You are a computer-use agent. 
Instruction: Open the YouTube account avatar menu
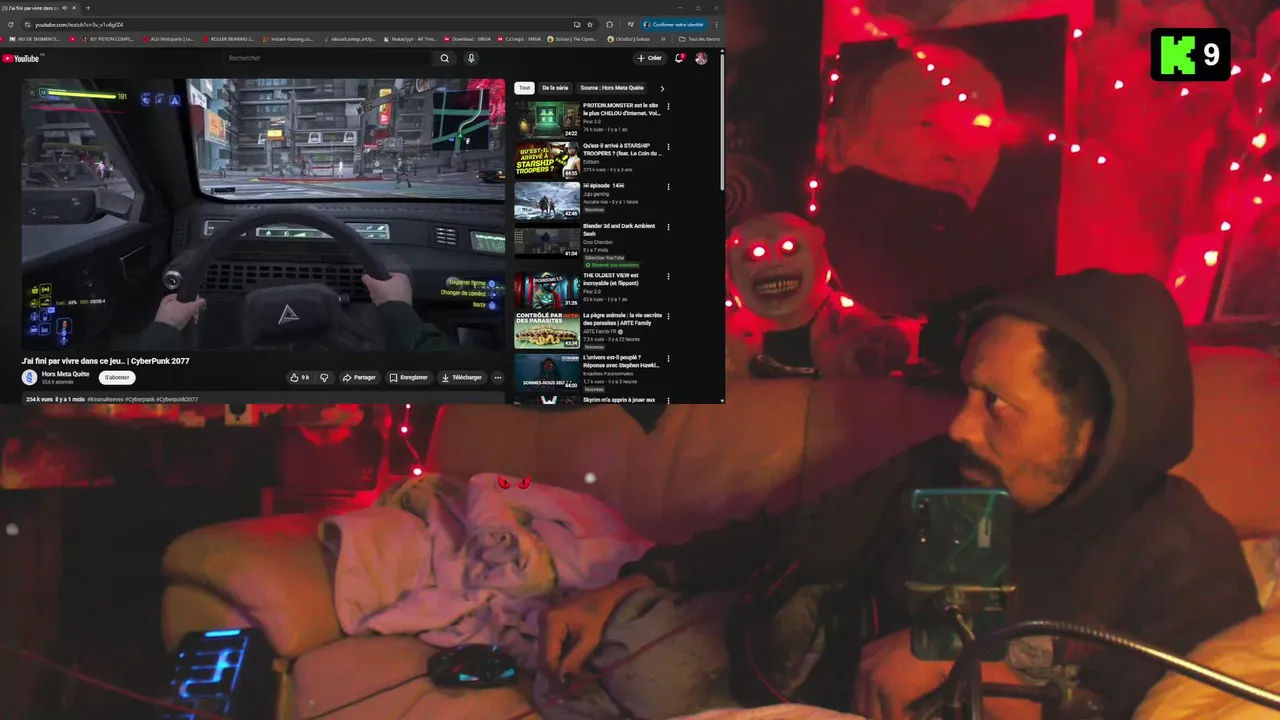point(701,58)
